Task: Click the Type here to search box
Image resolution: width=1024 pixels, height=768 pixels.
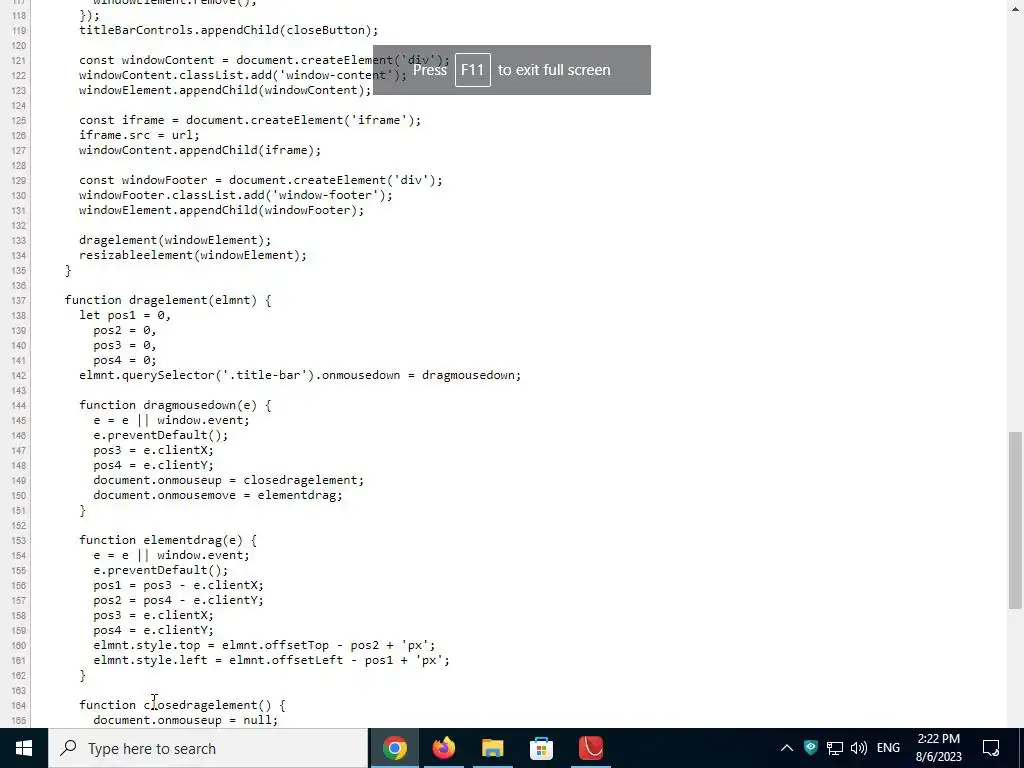Action: pyautogui.click(x=208, y=748)
